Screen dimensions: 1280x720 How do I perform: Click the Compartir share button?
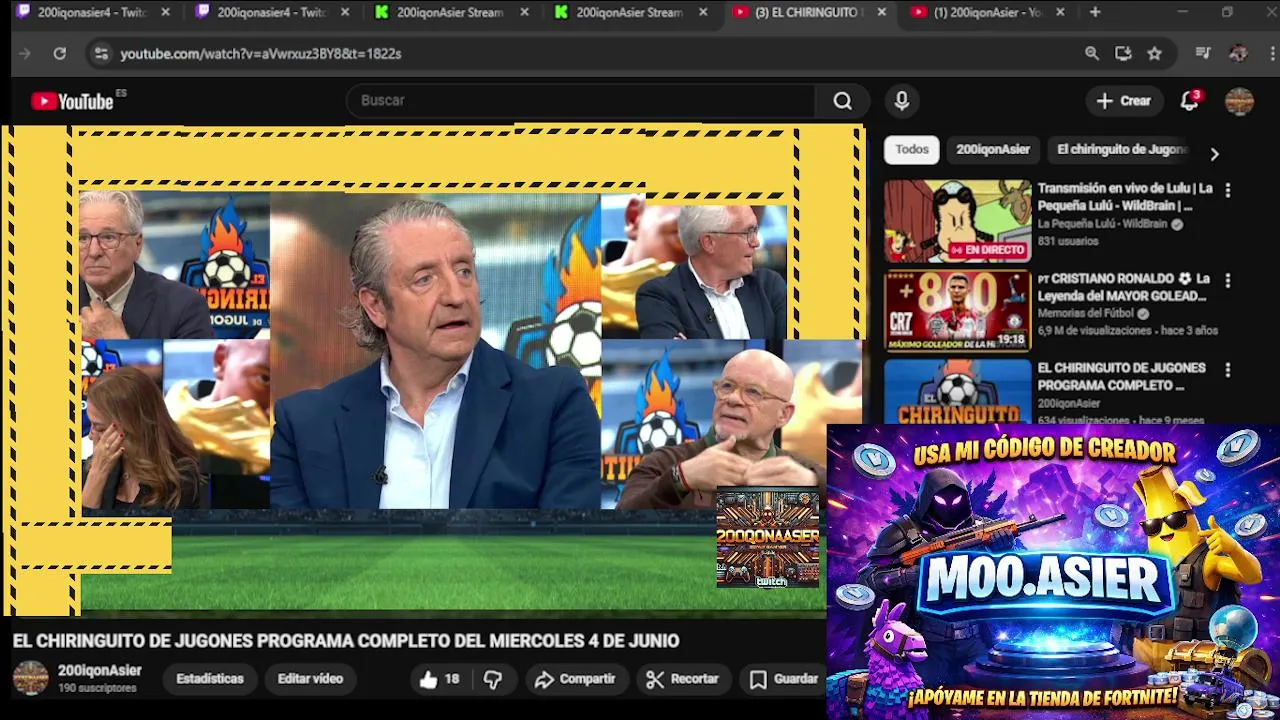[x=575, y=679]
